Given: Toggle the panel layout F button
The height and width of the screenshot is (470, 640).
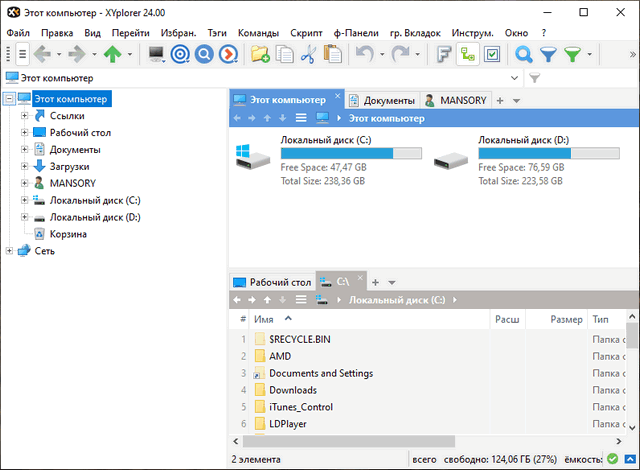Looking at the screenshot, I should click(x=444, y=54).
